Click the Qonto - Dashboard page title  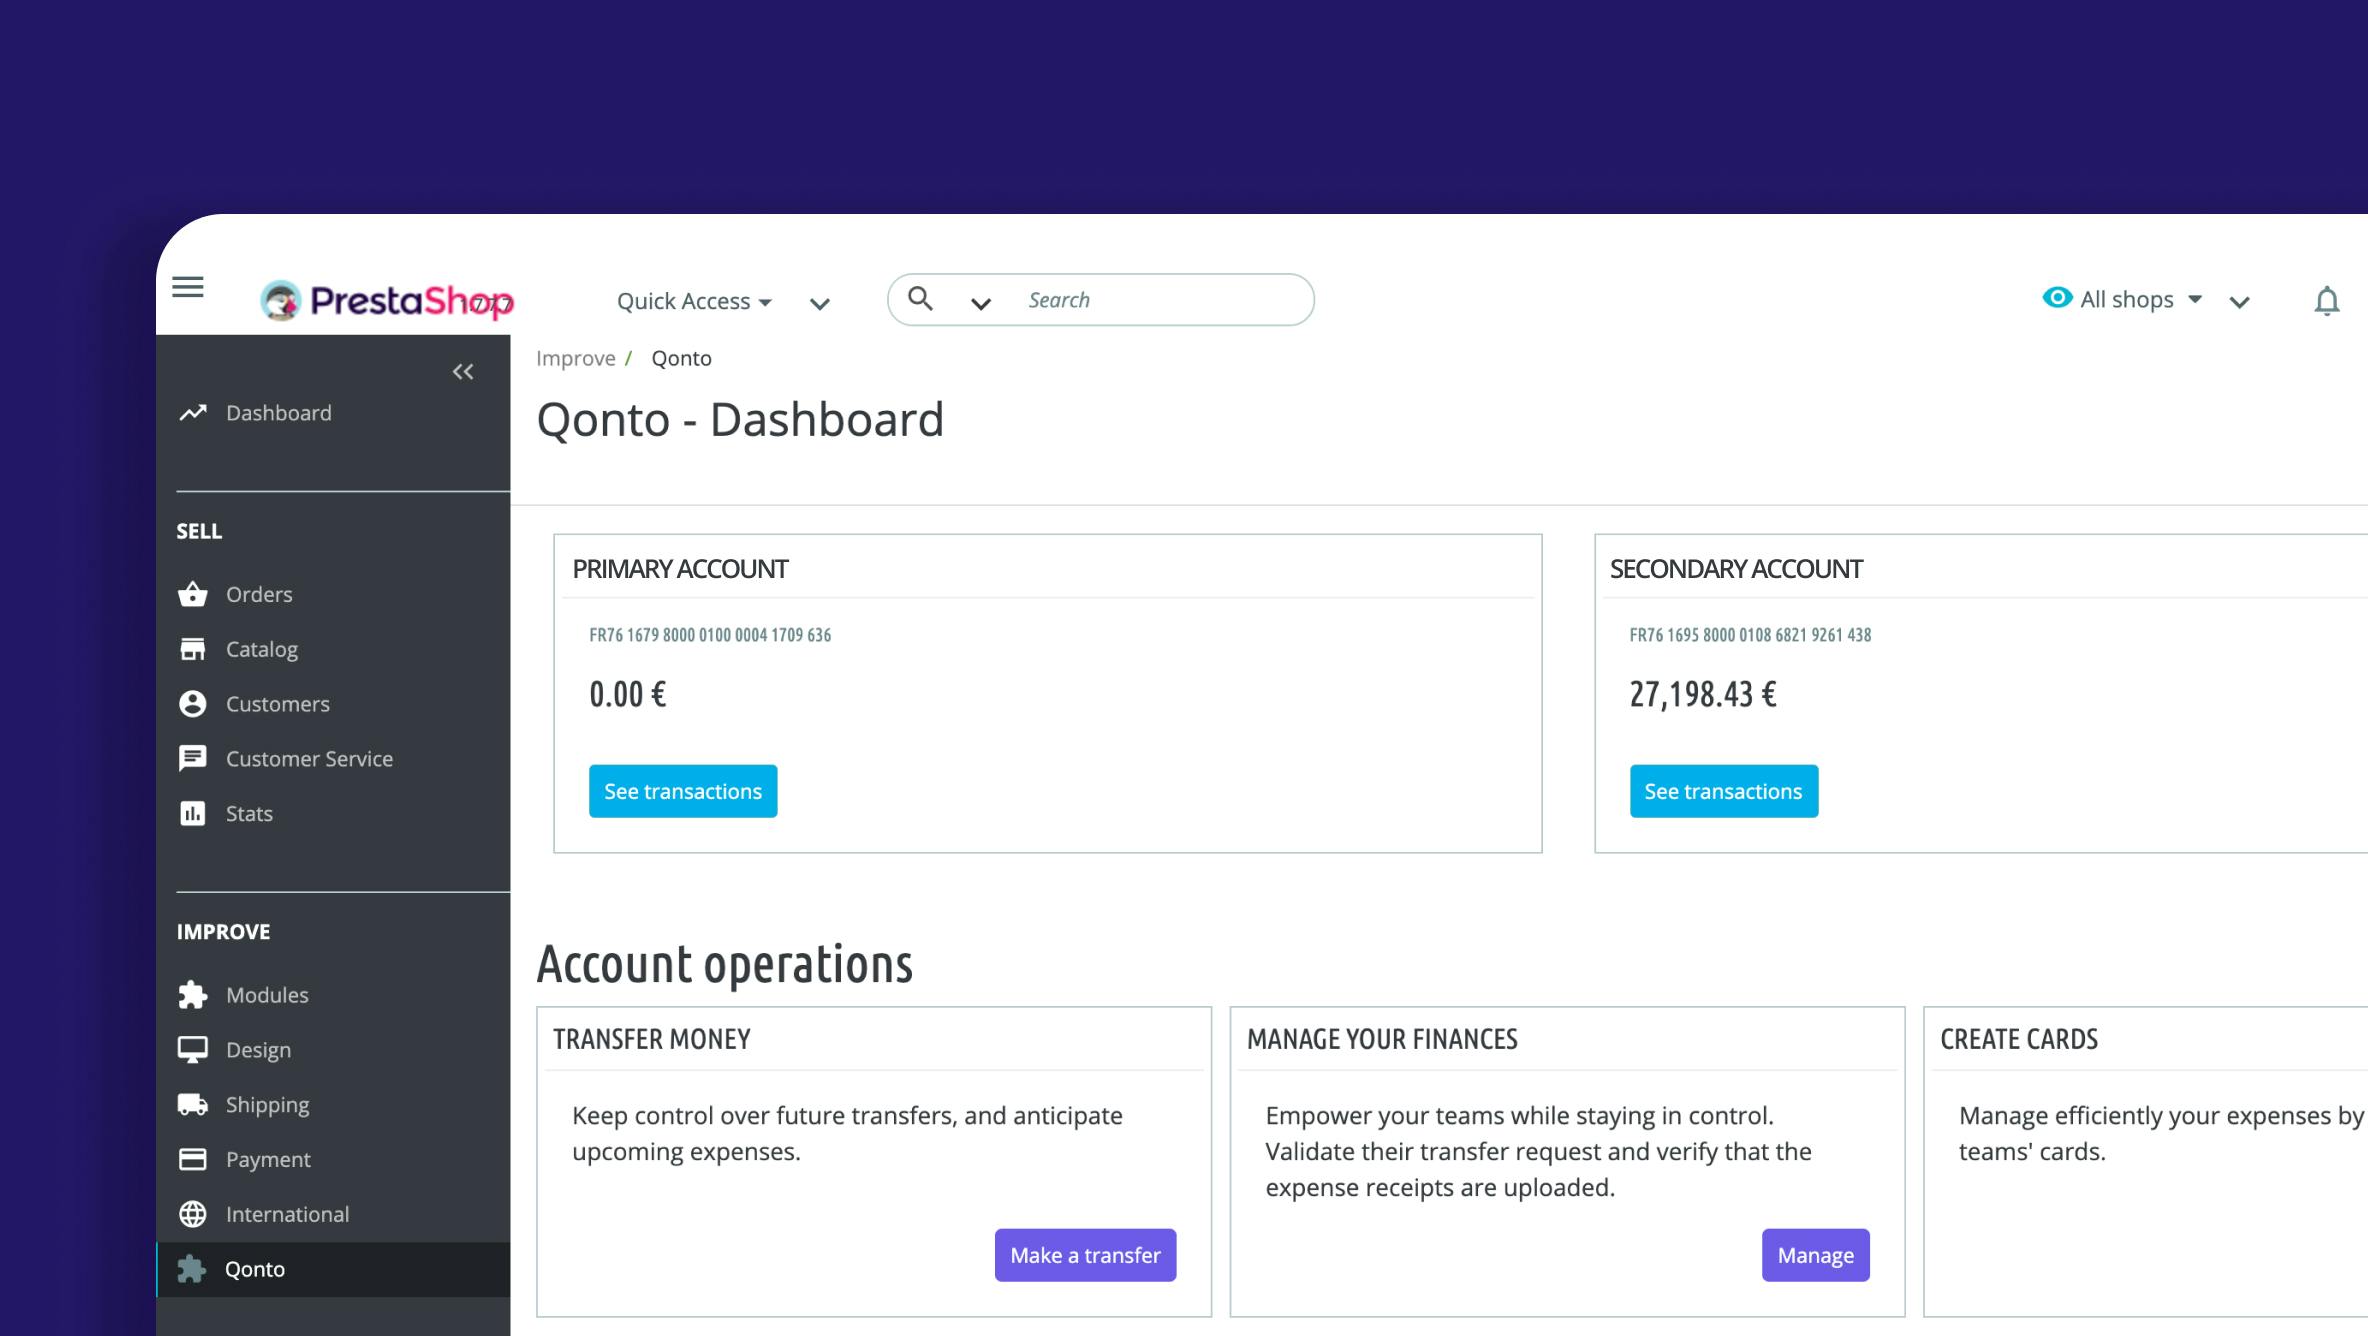740,419
